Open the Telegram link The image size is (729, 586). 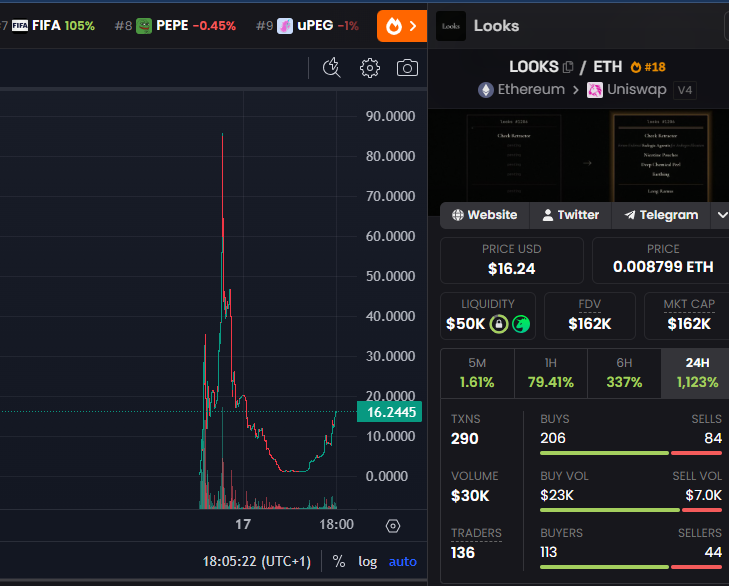661,215
